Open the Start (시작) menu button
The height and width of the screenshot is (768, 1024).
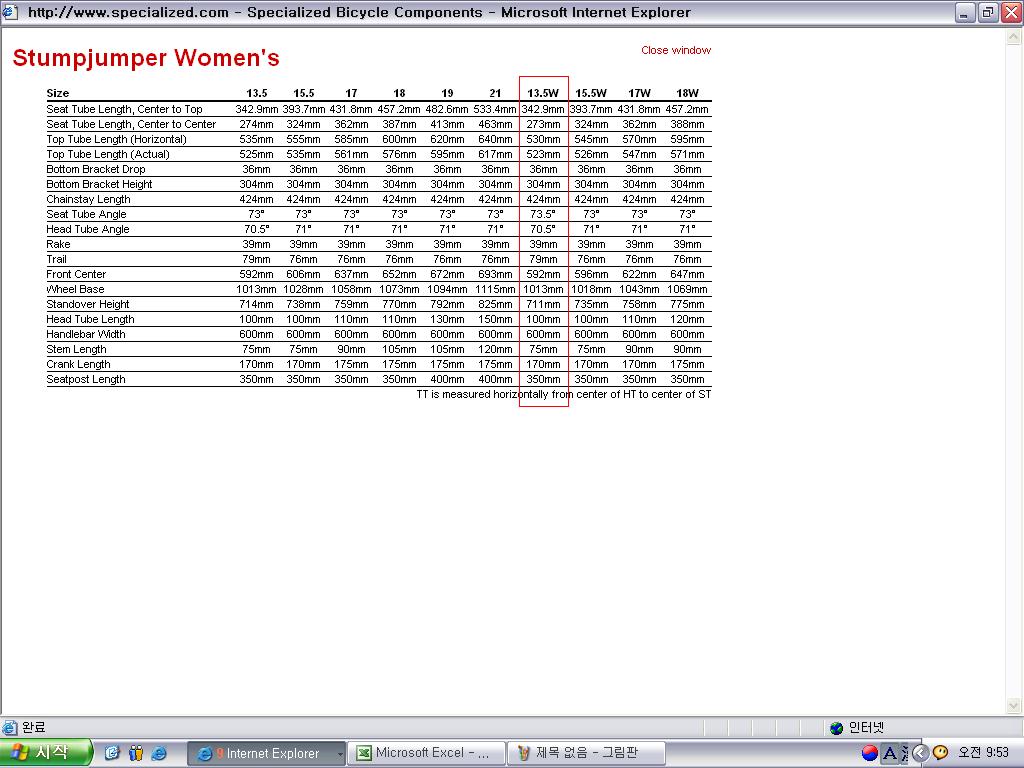click(46, 753)
